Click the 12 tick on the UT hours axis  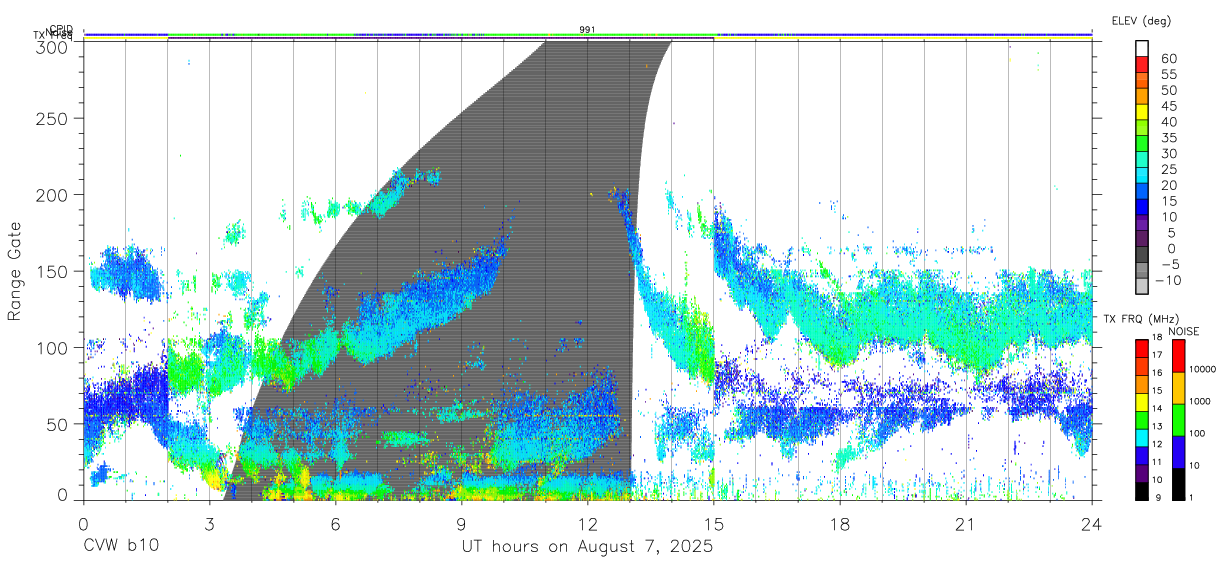(x=588, y=523)
